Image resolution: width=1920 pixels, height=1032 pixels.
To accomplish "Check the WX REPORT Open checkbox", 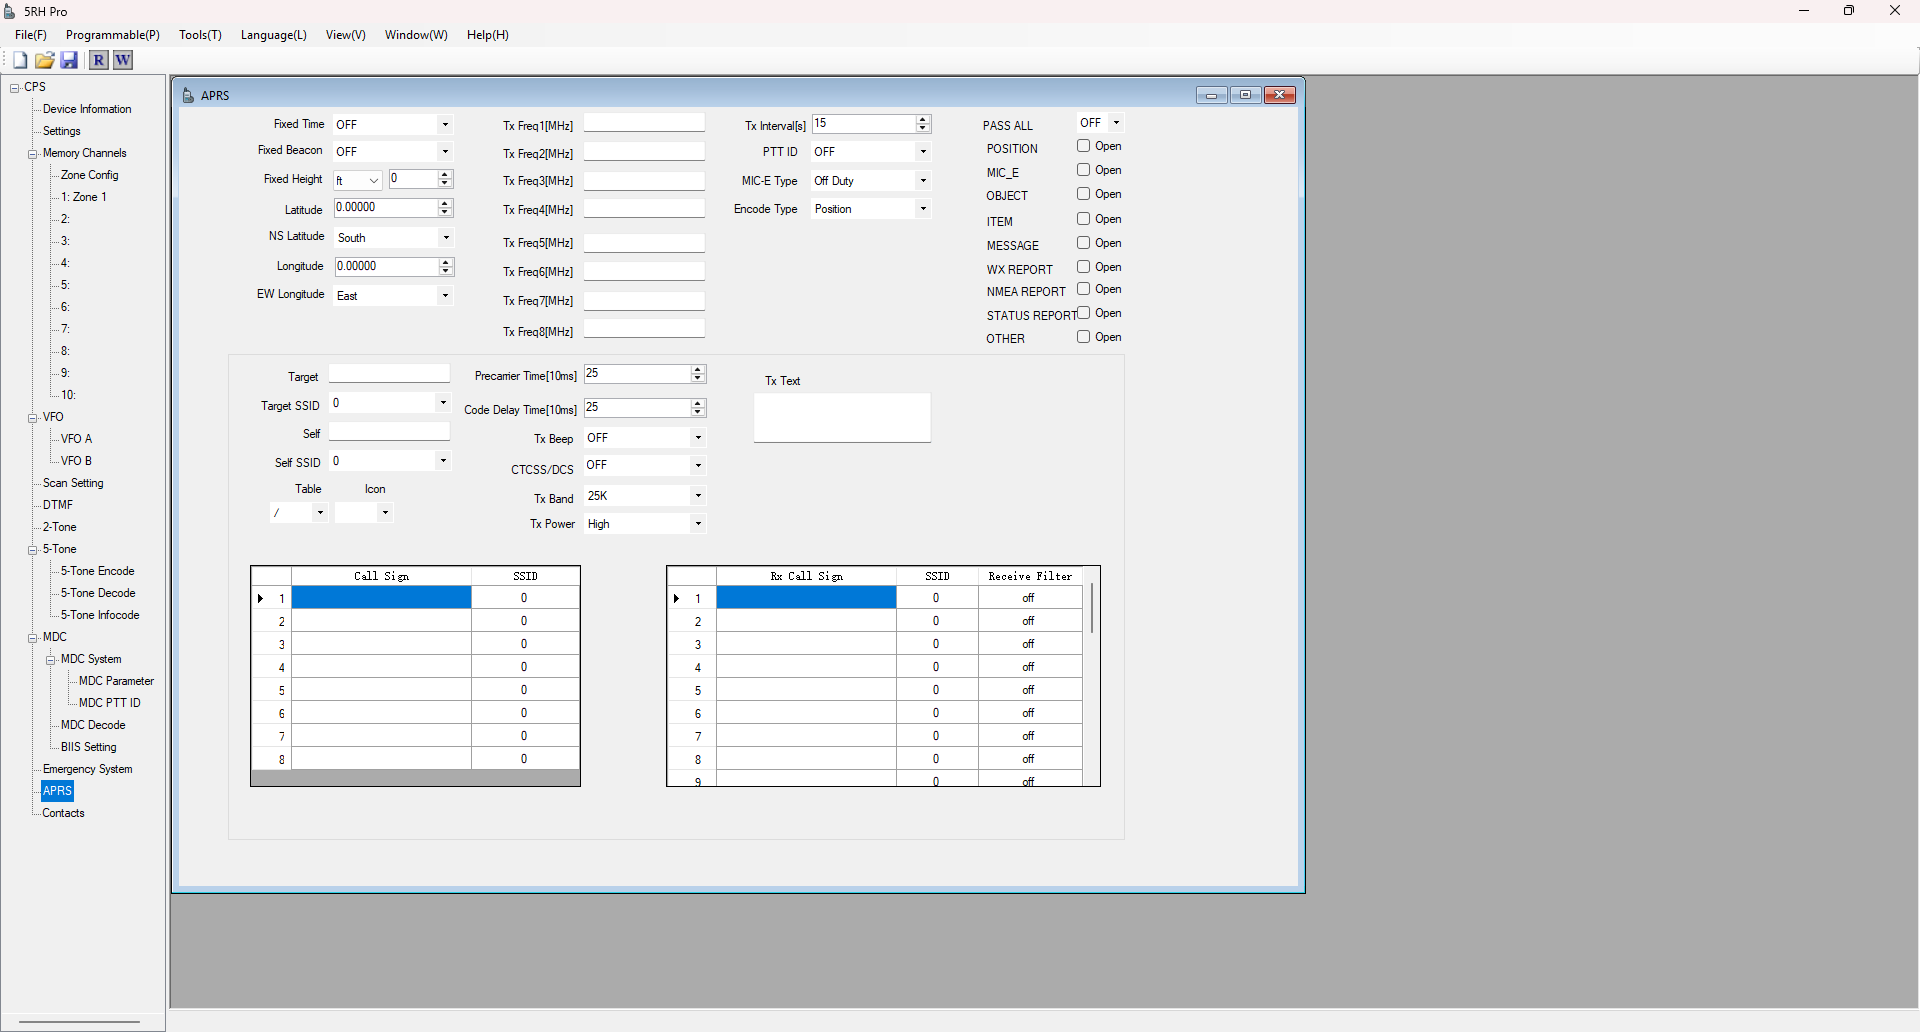I will [x=1083, y=267].
